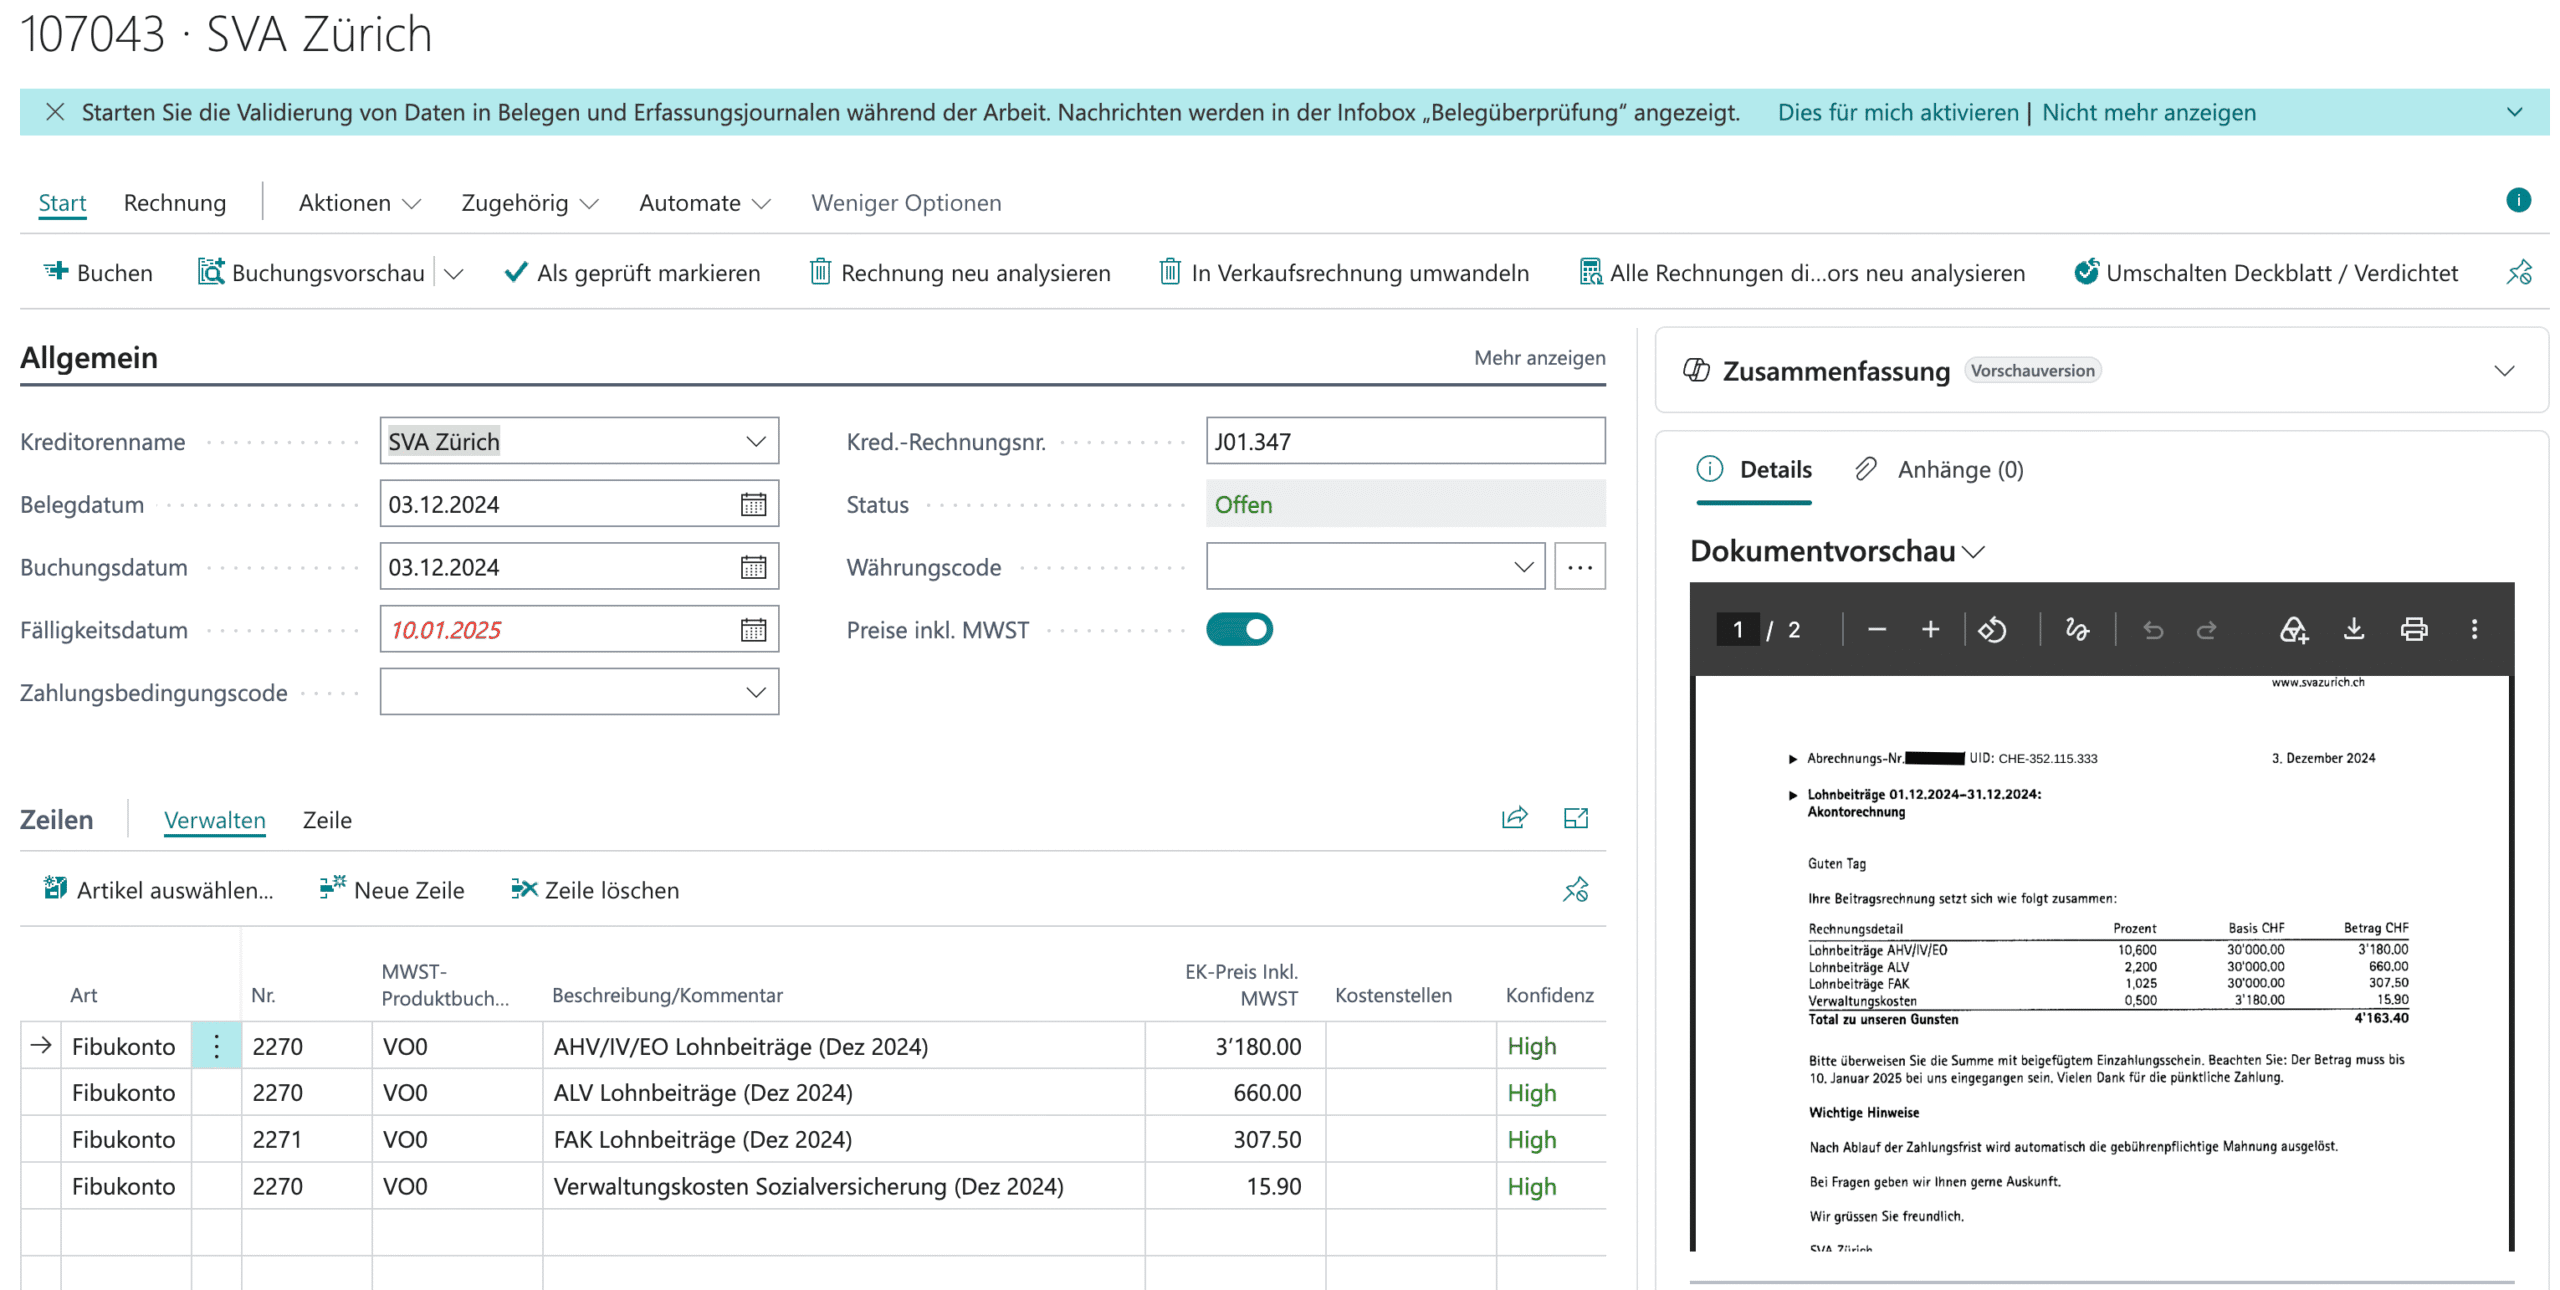The image size is (2560, 1290).
Task: Open the Anhänge (0) tab
Action: click(x=1938, y=470)
